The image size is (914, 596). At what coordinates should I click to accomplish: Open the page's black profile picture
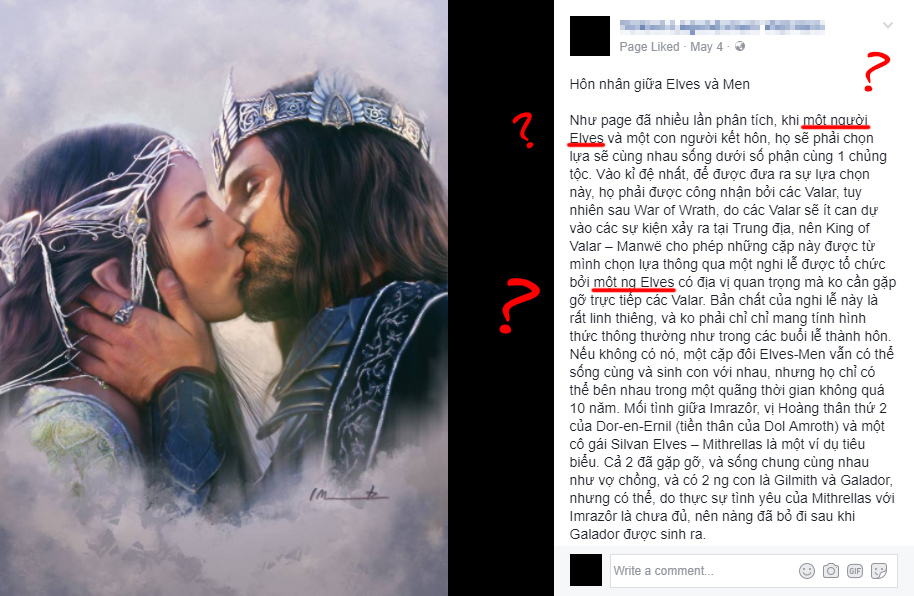tap(589, 36)
